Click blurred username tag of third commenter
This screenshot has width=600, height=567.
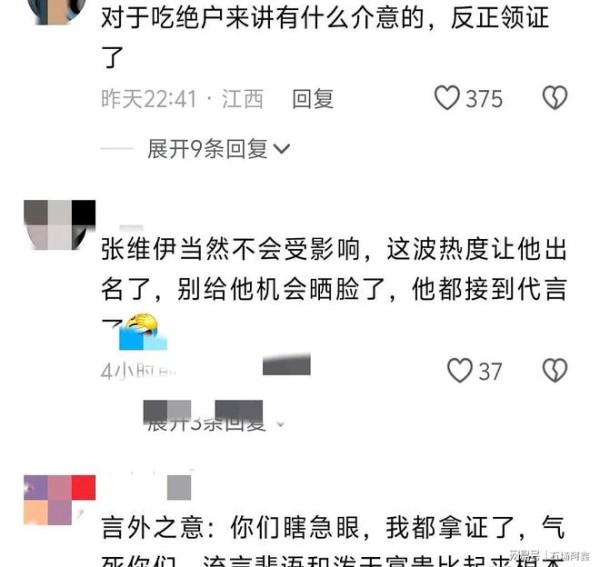coord(179,487)
